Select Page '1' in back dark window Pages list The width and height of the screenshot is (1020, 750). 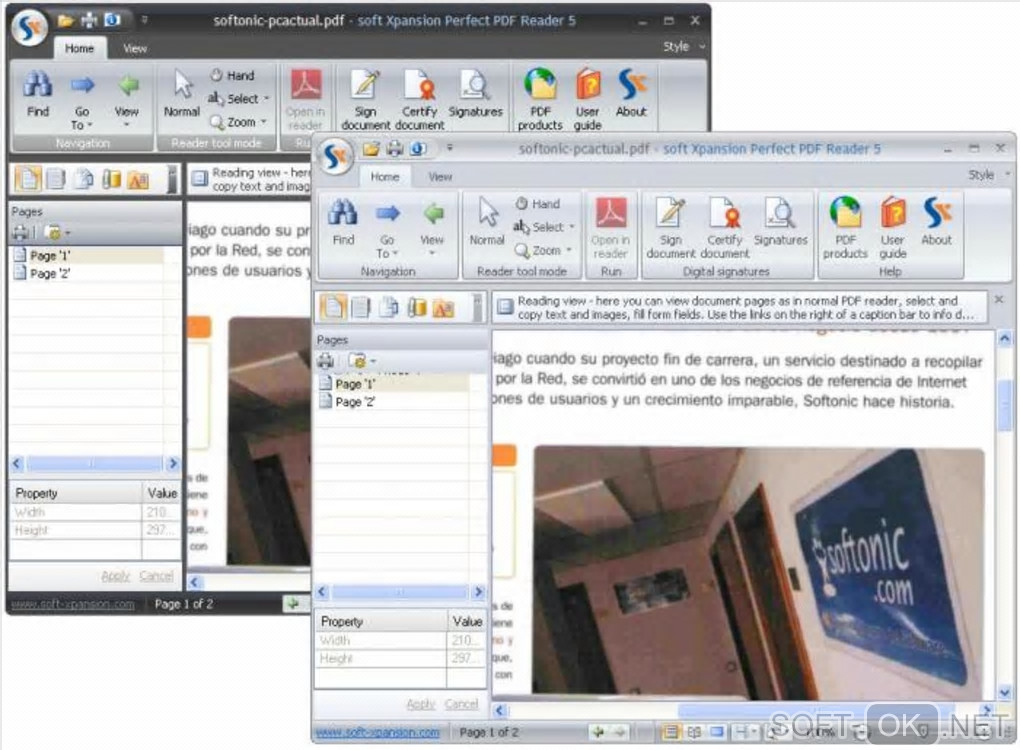click(x=88, y=256)
